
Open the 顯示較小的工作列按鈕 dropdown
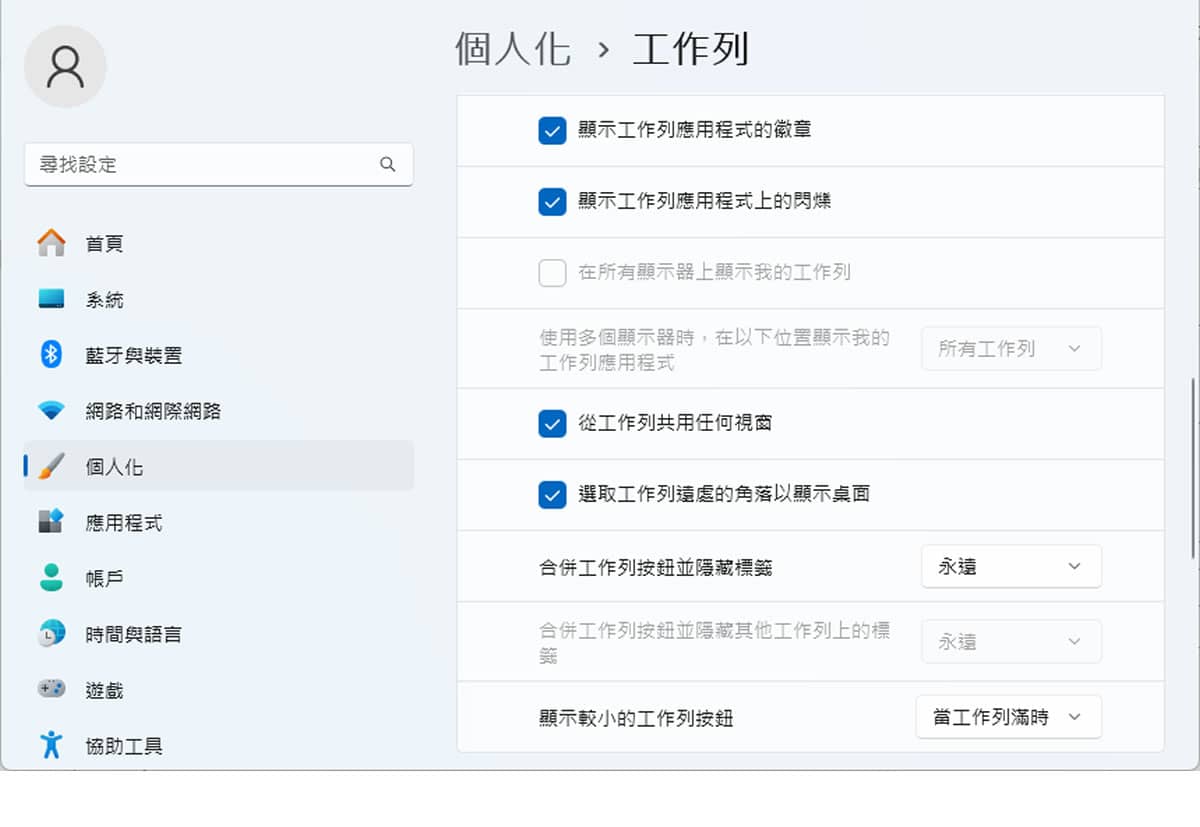pyautogui.click(x=1008, y=718)
